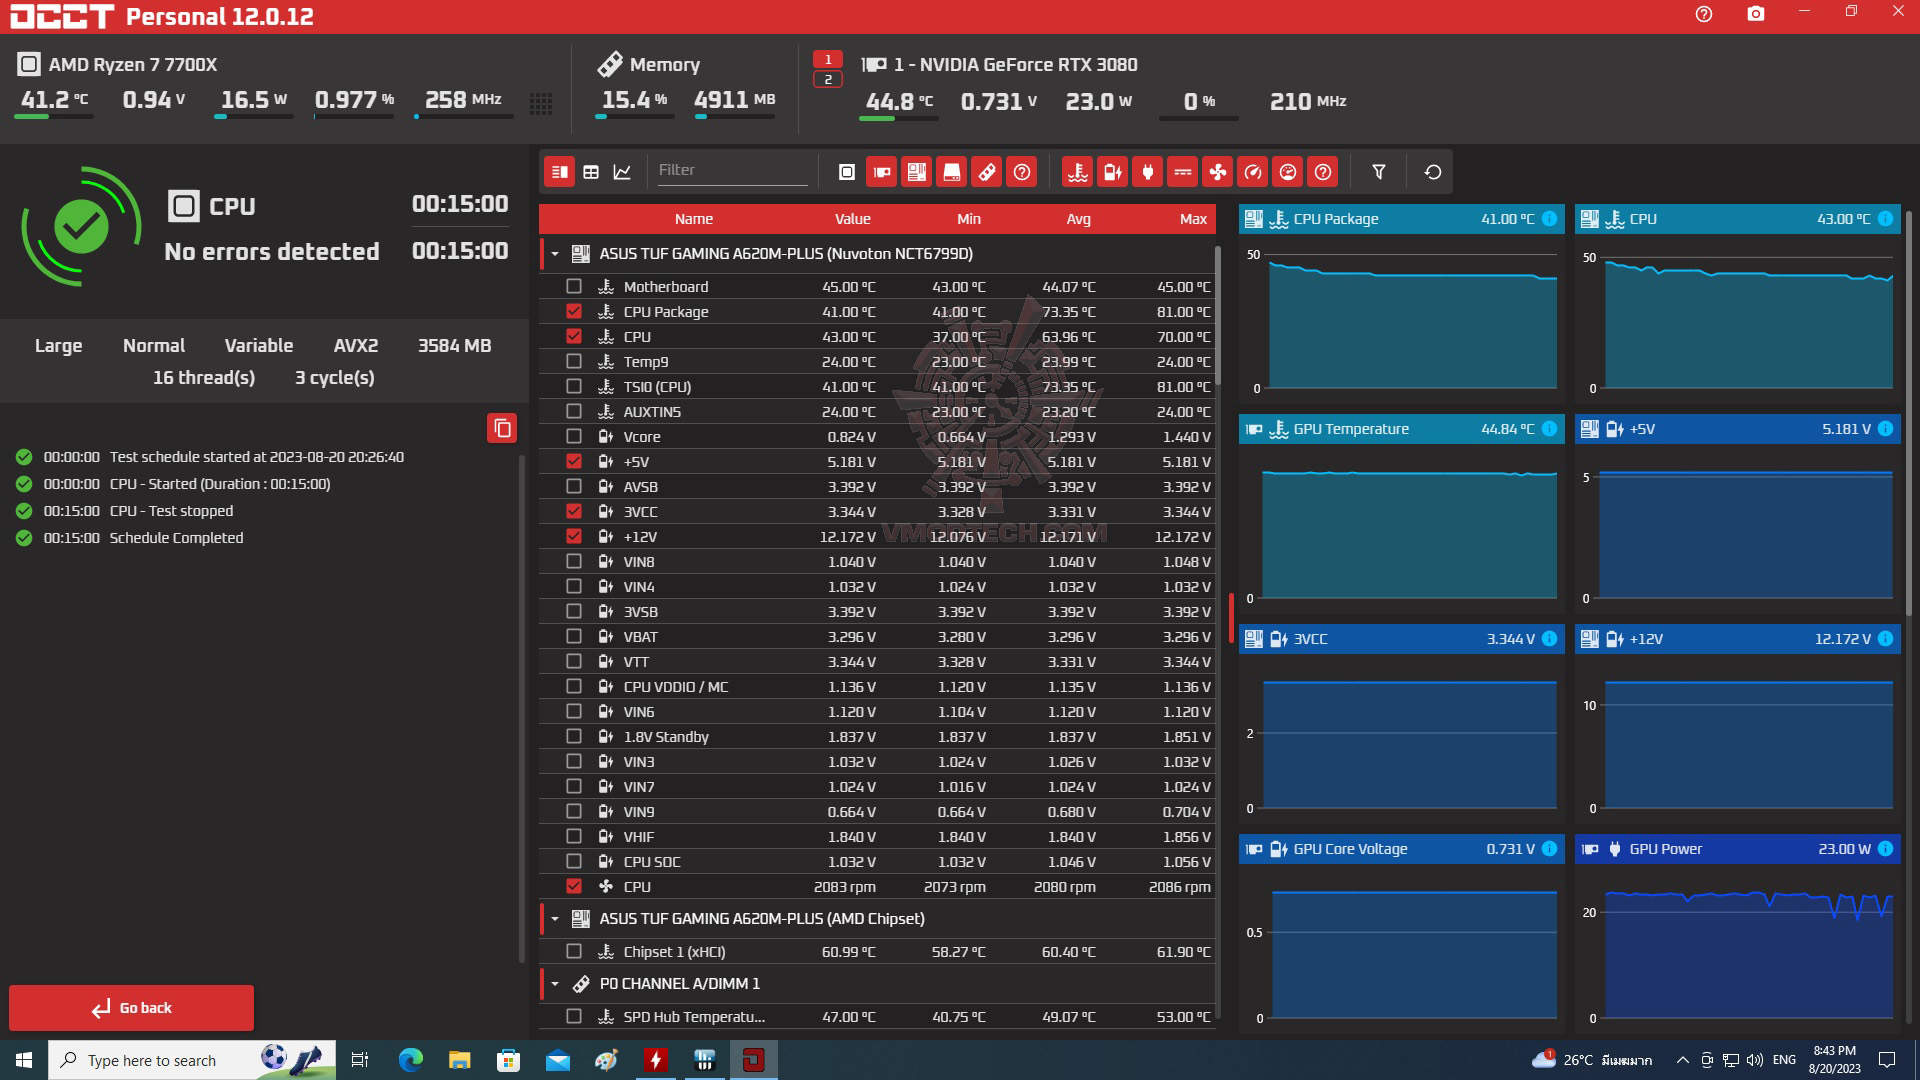Image resolution: width=1920 pixels, height=1080 pixels.
Task: Open info for the CPU Package graph
Action: [1549, 219]
